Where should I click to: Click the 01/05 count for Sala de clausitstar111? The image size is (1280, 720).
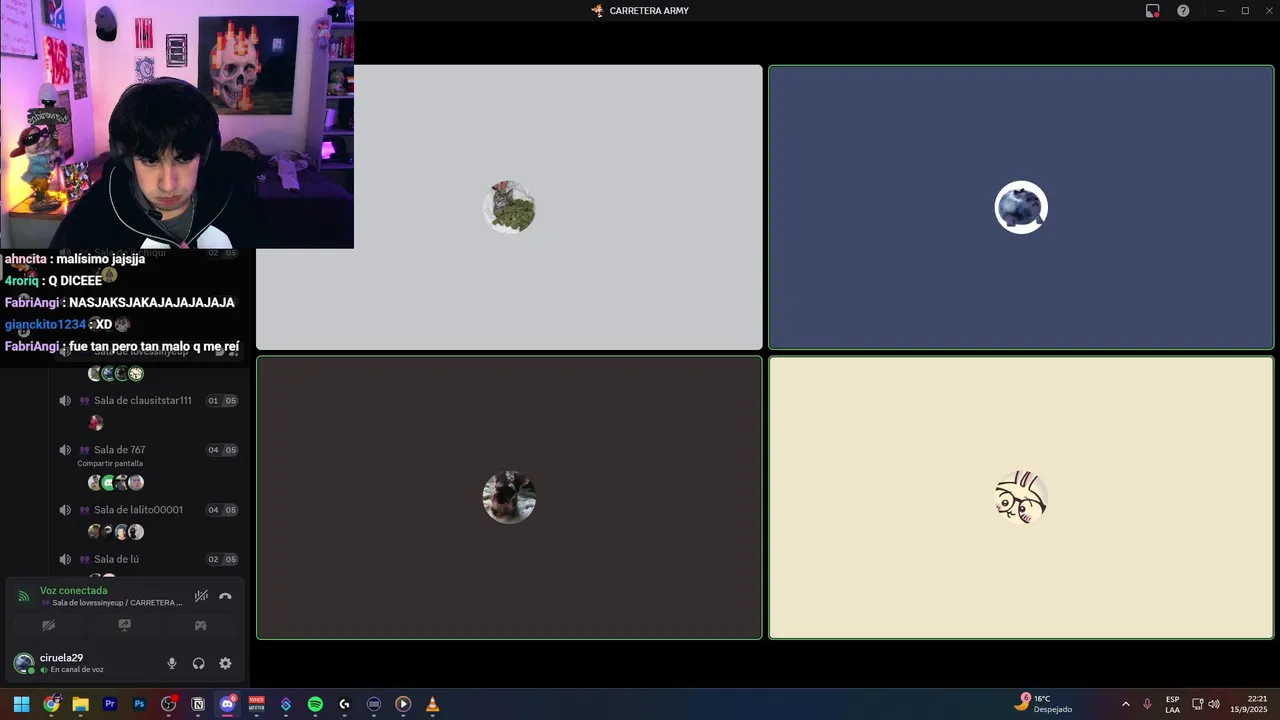[222, 401]
